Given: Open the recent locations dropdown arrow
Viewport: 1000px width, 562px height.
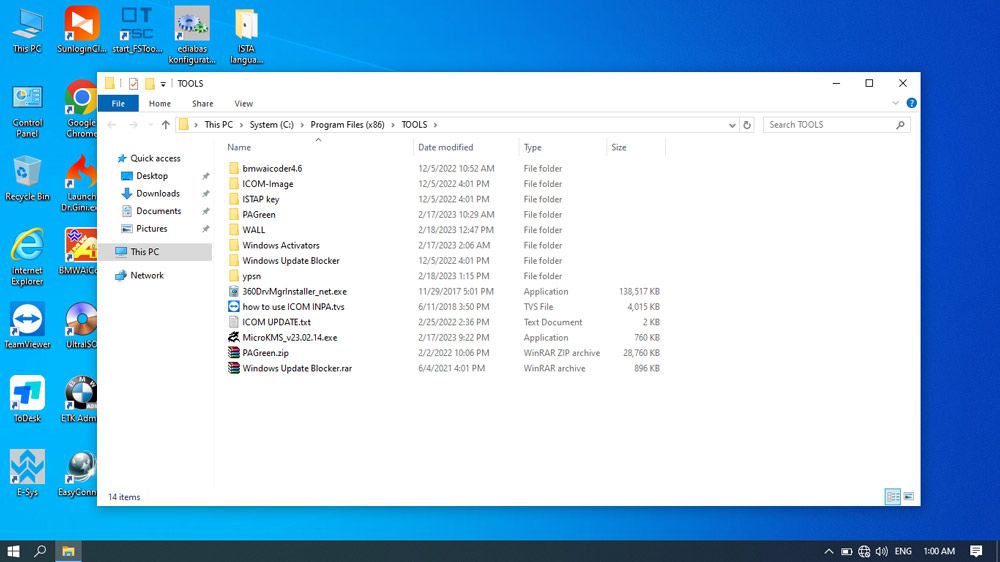Looking at the screenshot, I should [151, 125].
